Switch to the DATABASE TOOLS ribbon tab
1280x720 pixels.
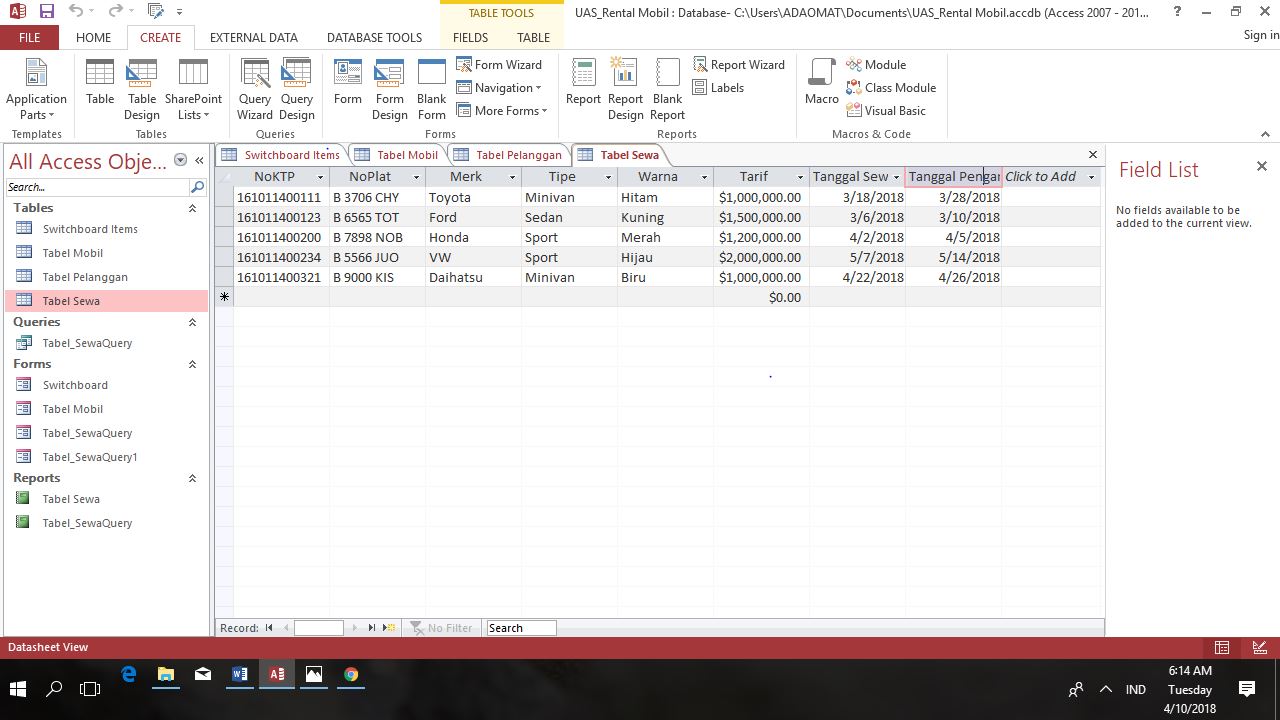pos(374,37)
